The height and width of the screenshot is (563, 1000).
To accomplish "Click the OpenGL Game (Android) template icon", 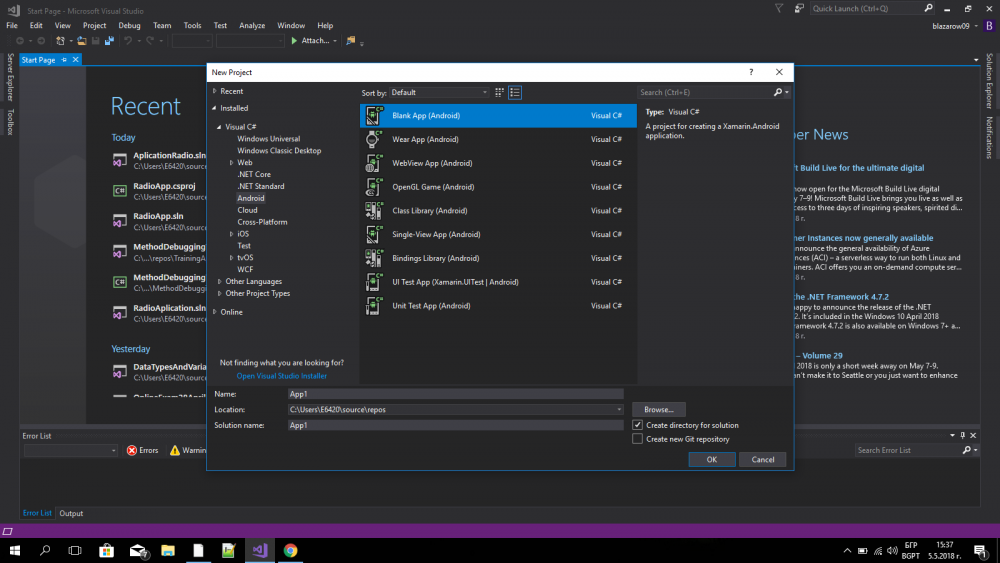I will pyautogui.click(x=374, y=187).
